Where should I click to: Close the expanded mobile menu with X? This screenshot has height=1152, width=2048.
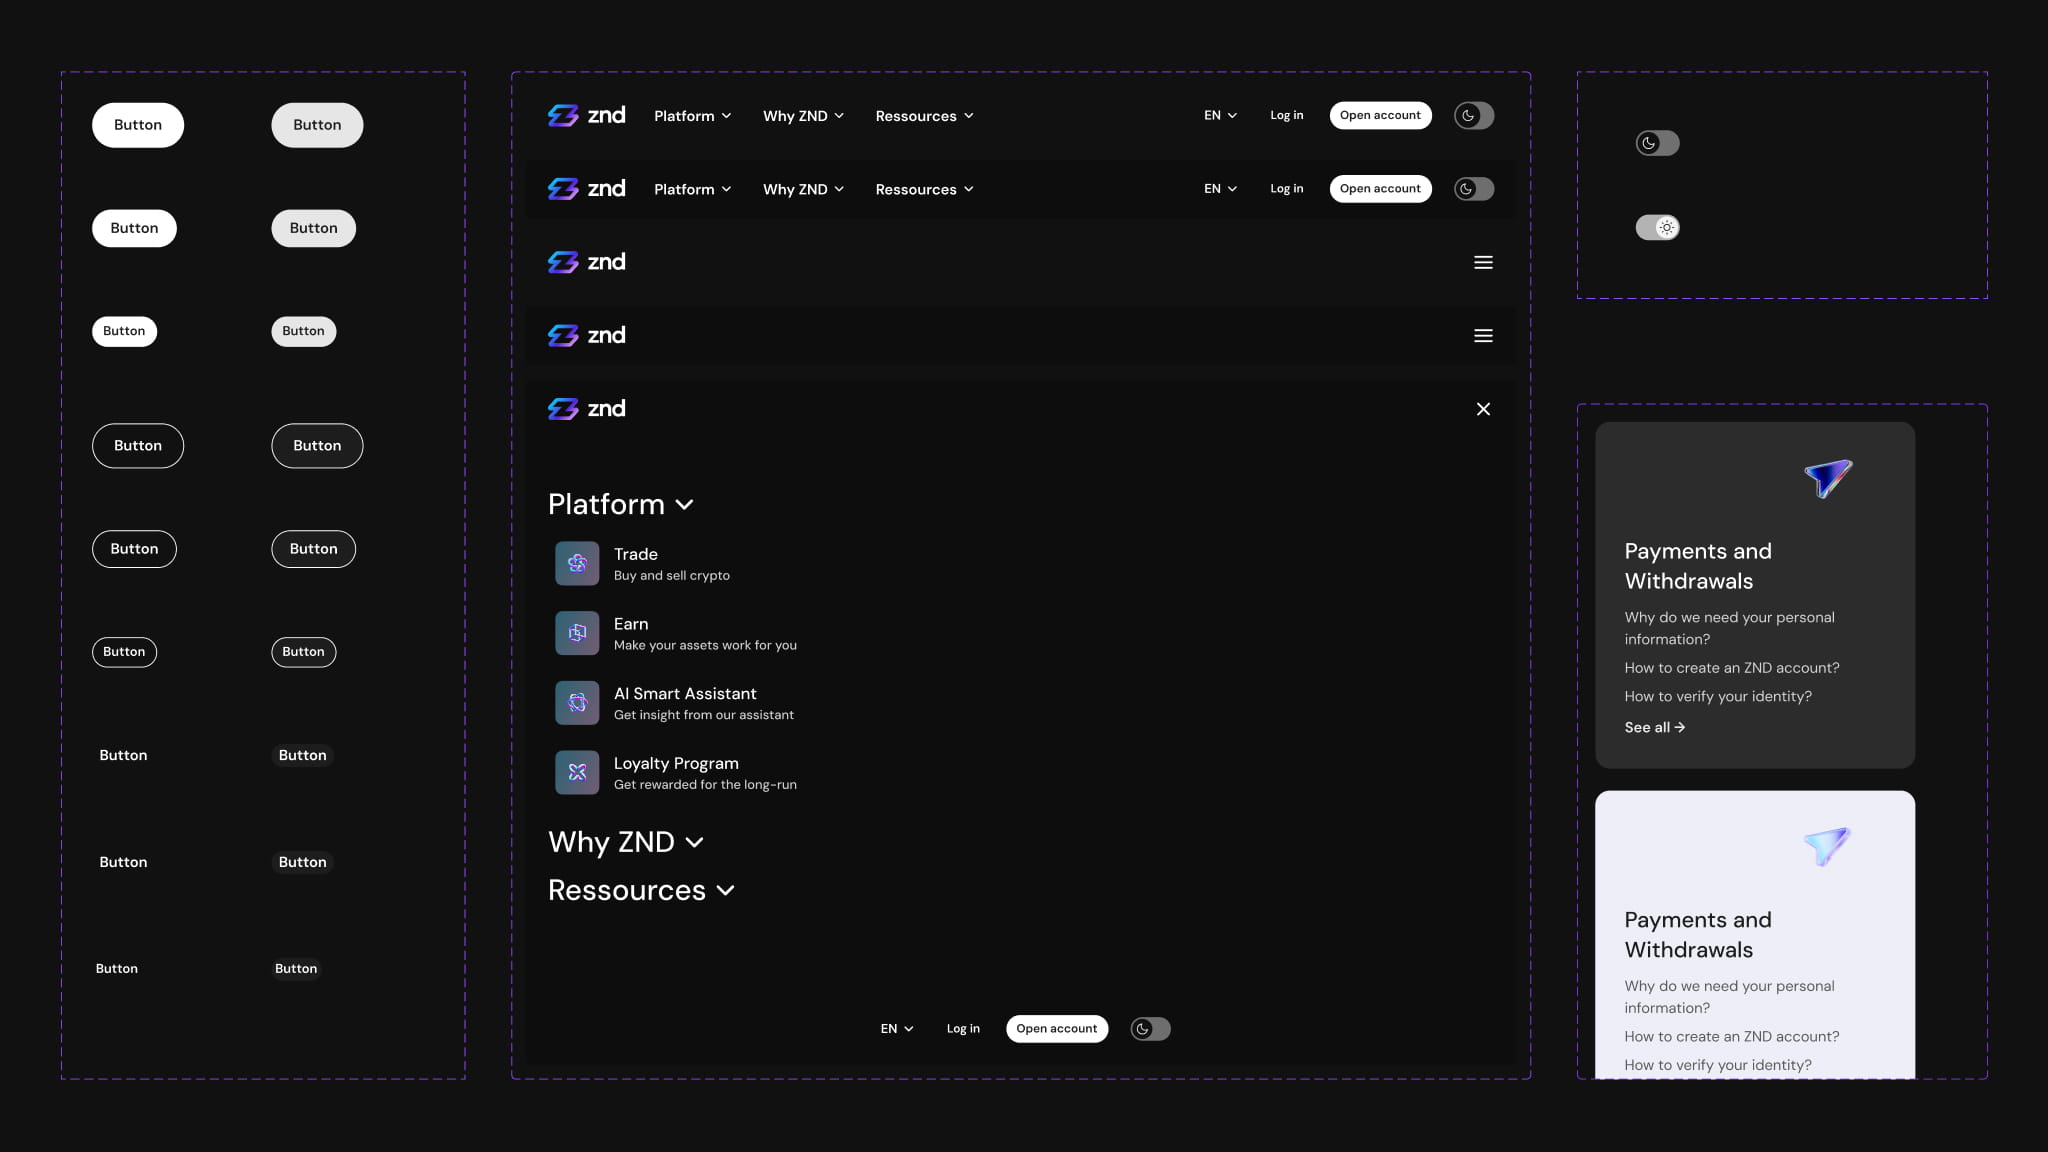tap(1483, 409)
